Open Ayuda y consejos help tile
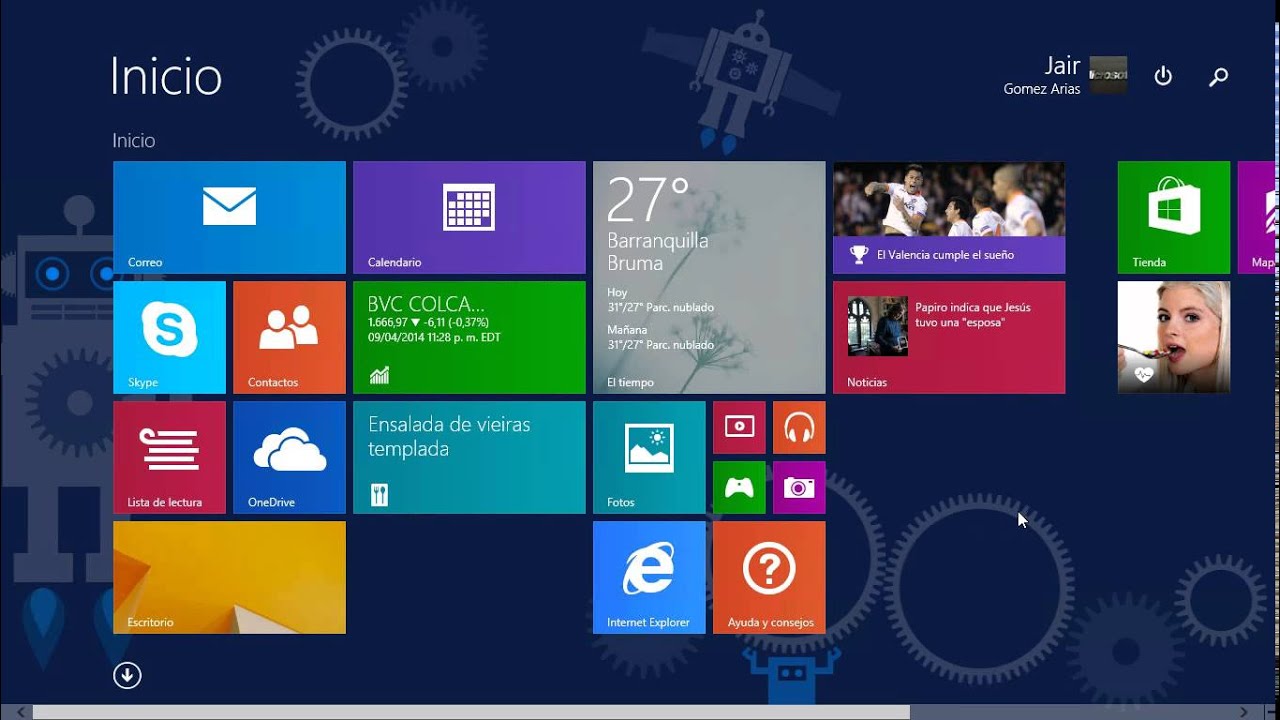The height and width of the screenshot is (720, 1280). [769, 577]
